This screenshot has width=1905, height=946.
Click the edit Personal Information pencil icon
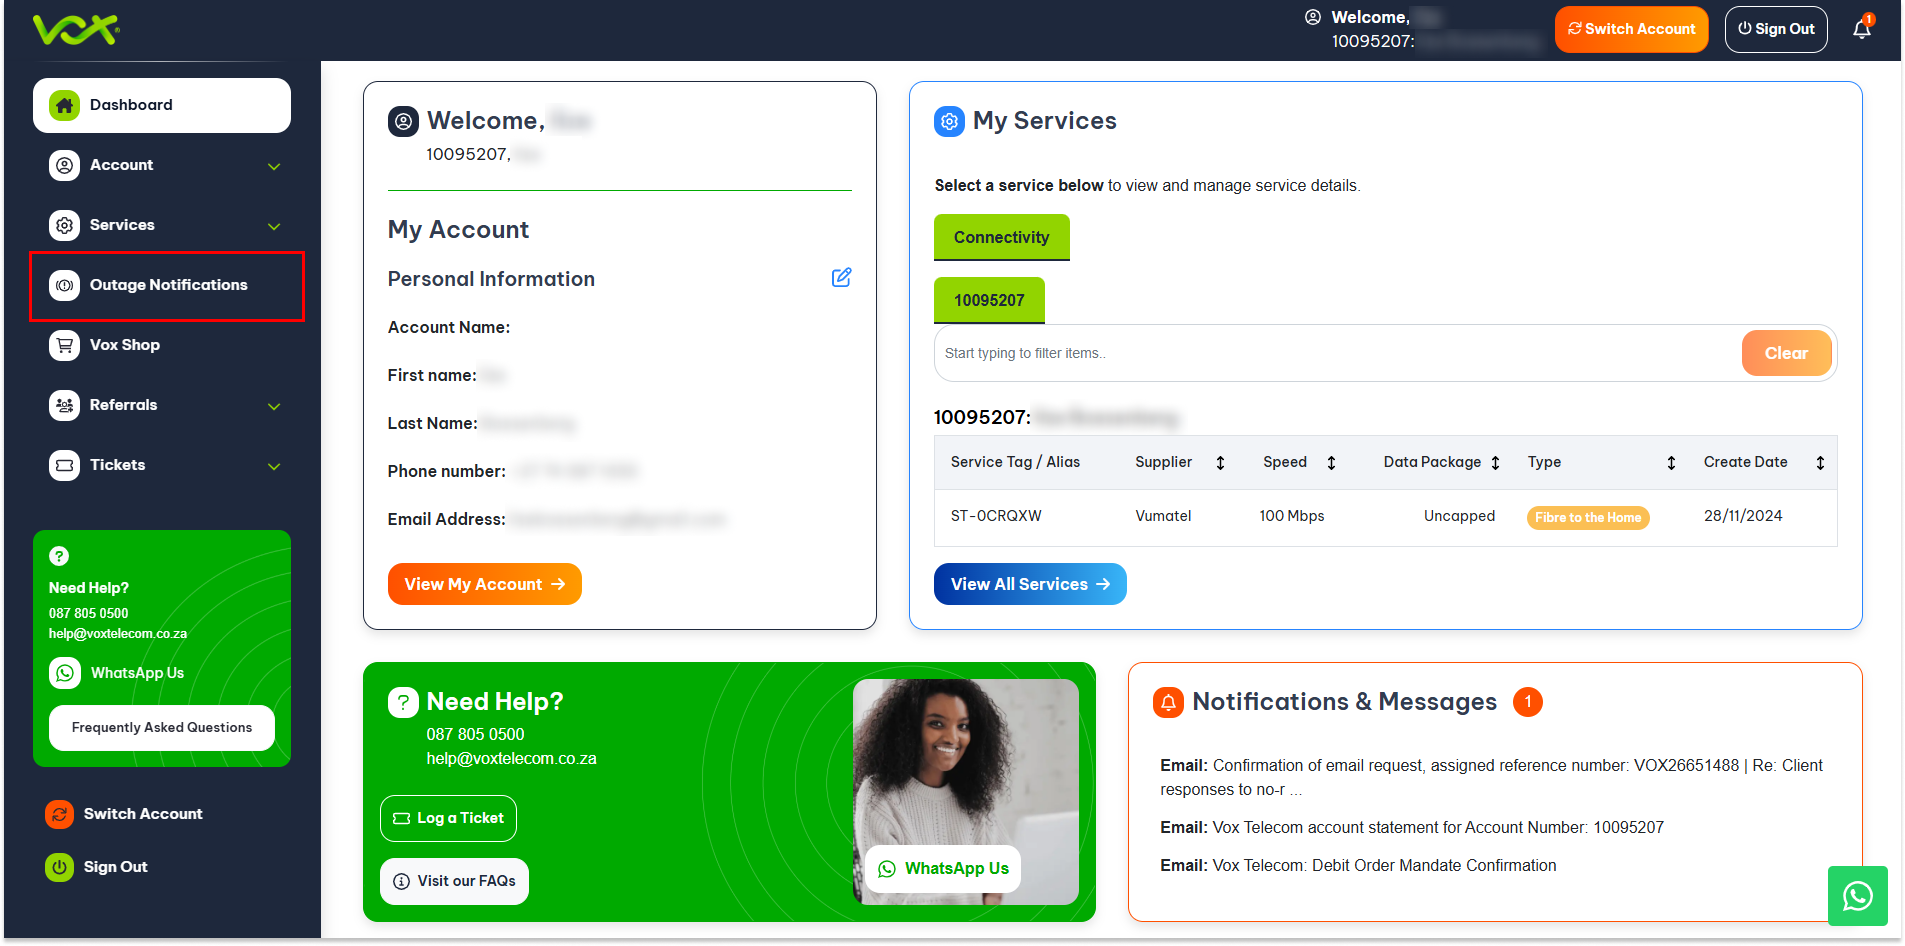(841, 277)
